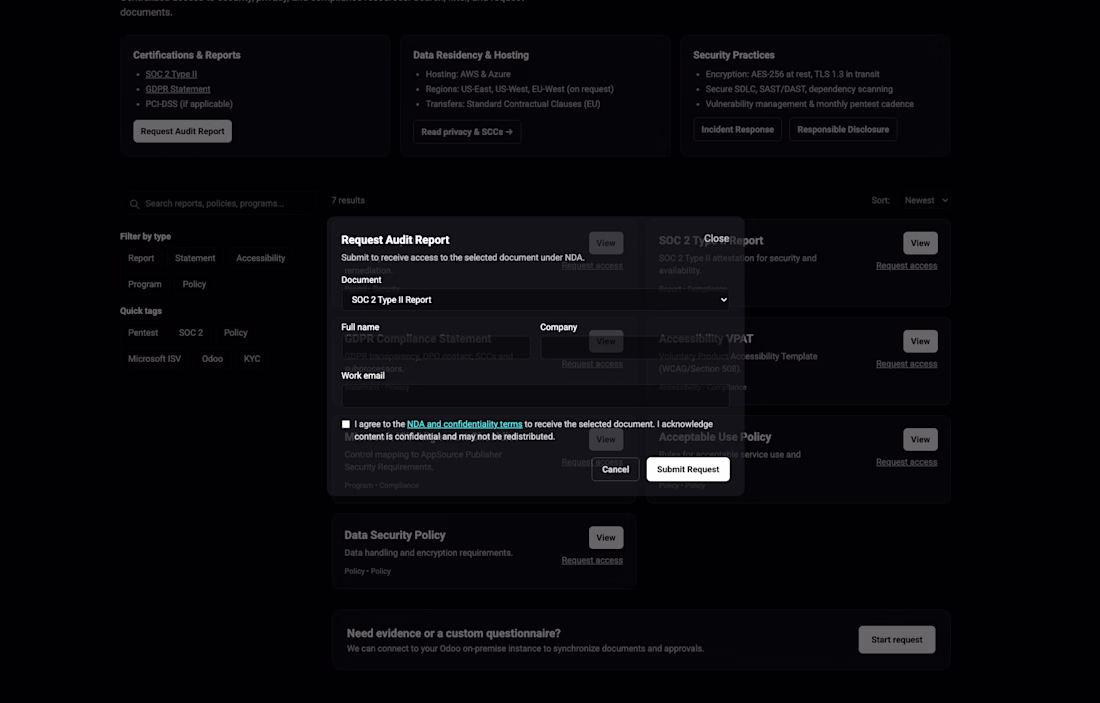1100x703 pixels.
Task: Open Incident Response page
Action: click(x=737, y=130)
